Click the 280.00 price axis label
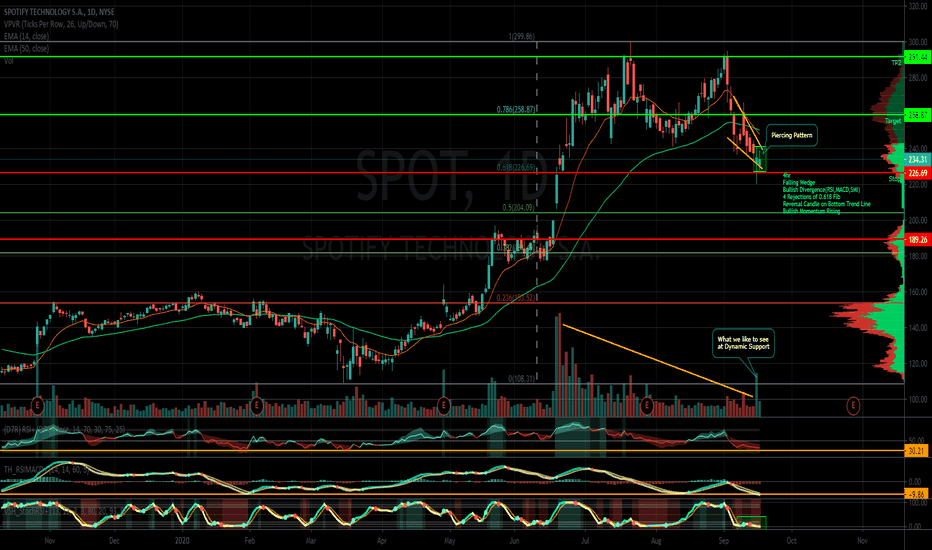This screenshot has height=550, width=932. [918, 78]
